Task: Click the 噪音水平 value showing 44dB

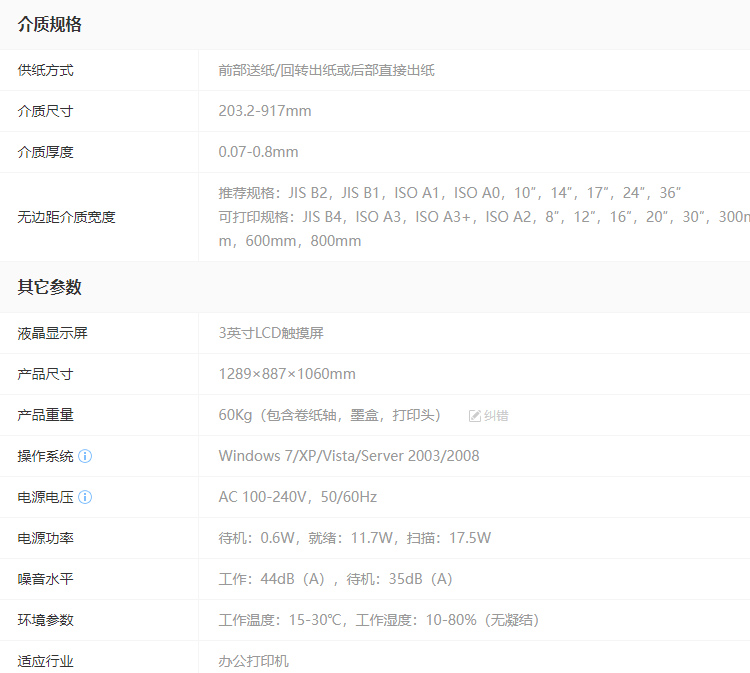Action: point(335,579)
